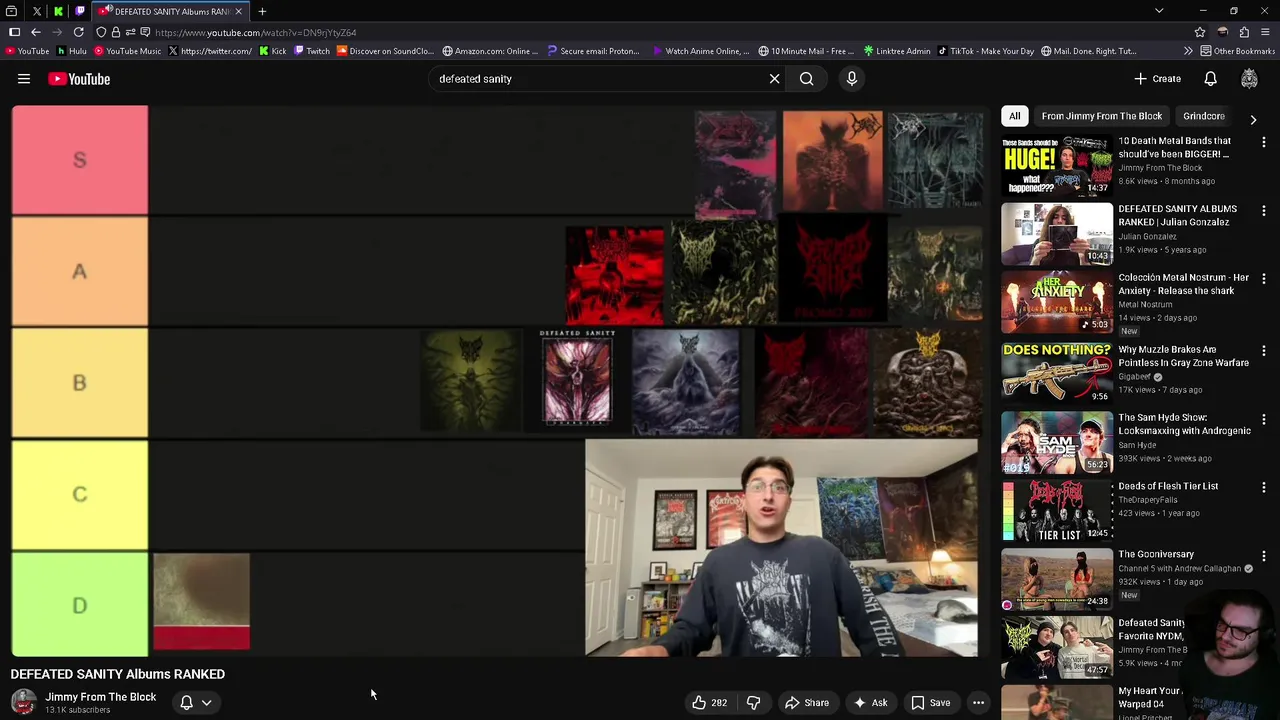
Task: Share the DEFEATED SANITY video
Action: [x=806, y=703]
